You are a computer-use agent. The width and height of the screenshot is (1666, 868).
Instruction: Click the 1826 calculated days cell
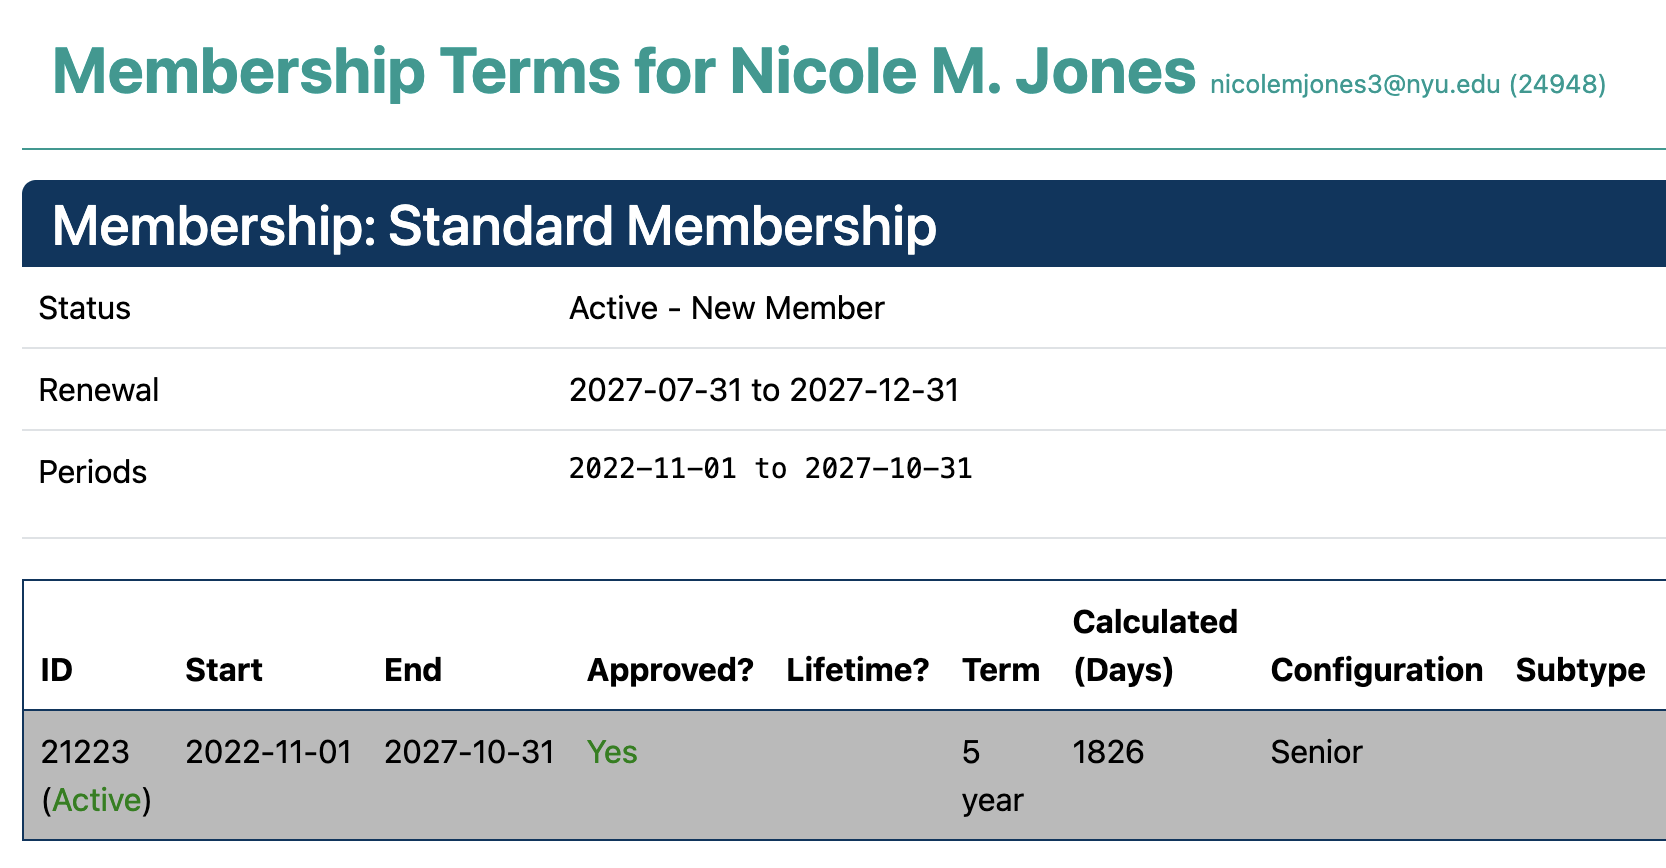1108,752
